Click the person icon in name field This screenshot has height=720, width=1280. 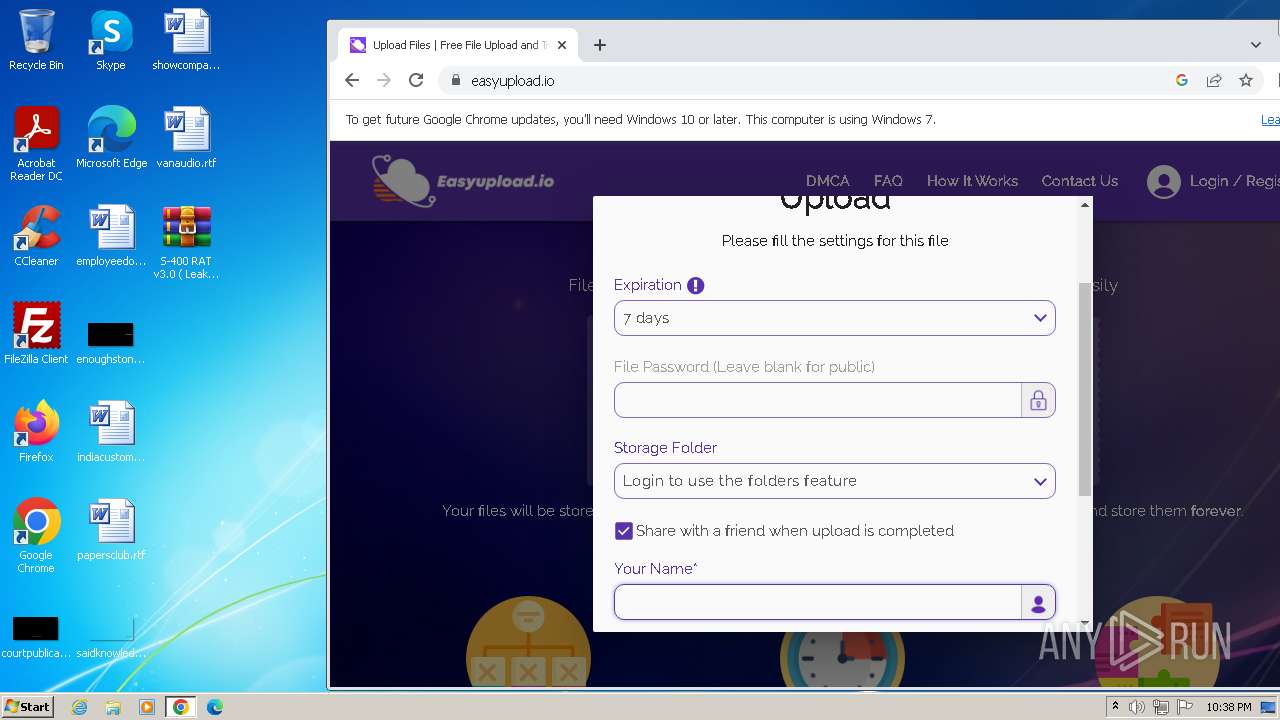[x=1038, y=603]
